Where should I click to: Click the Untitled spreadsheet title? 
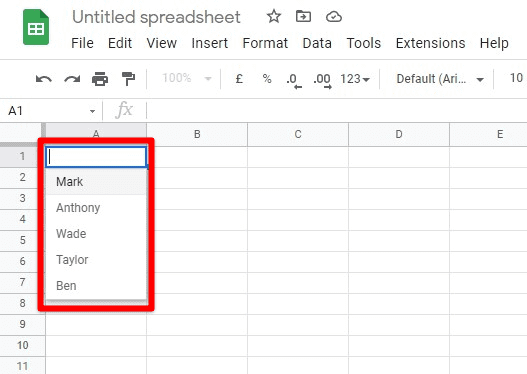[156, 17]
